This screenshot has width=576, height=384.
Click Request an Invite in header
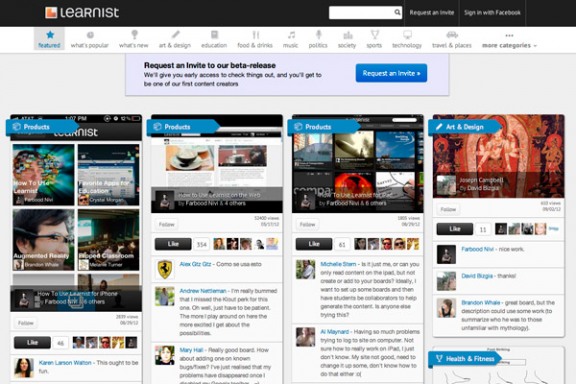[432, 12]
